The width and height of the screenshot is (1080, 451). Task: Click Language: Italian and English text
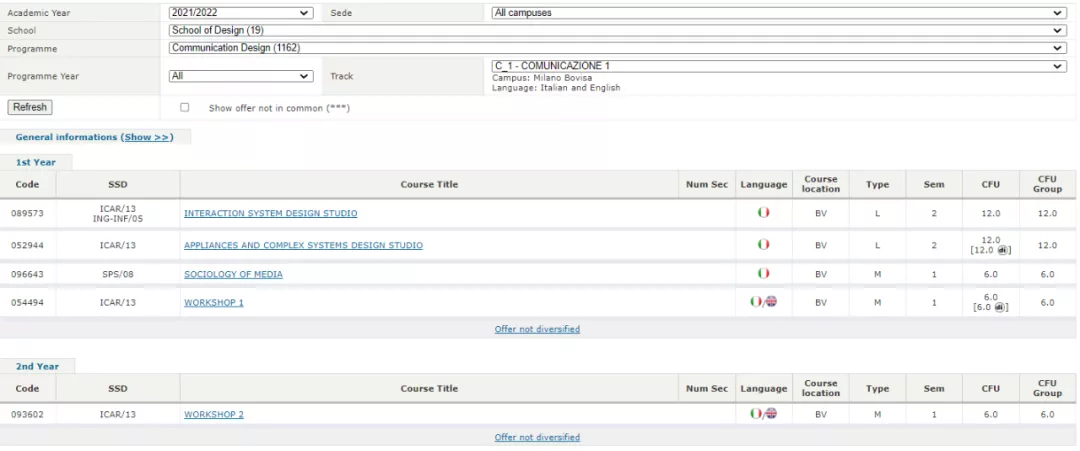tap(556, 88)
